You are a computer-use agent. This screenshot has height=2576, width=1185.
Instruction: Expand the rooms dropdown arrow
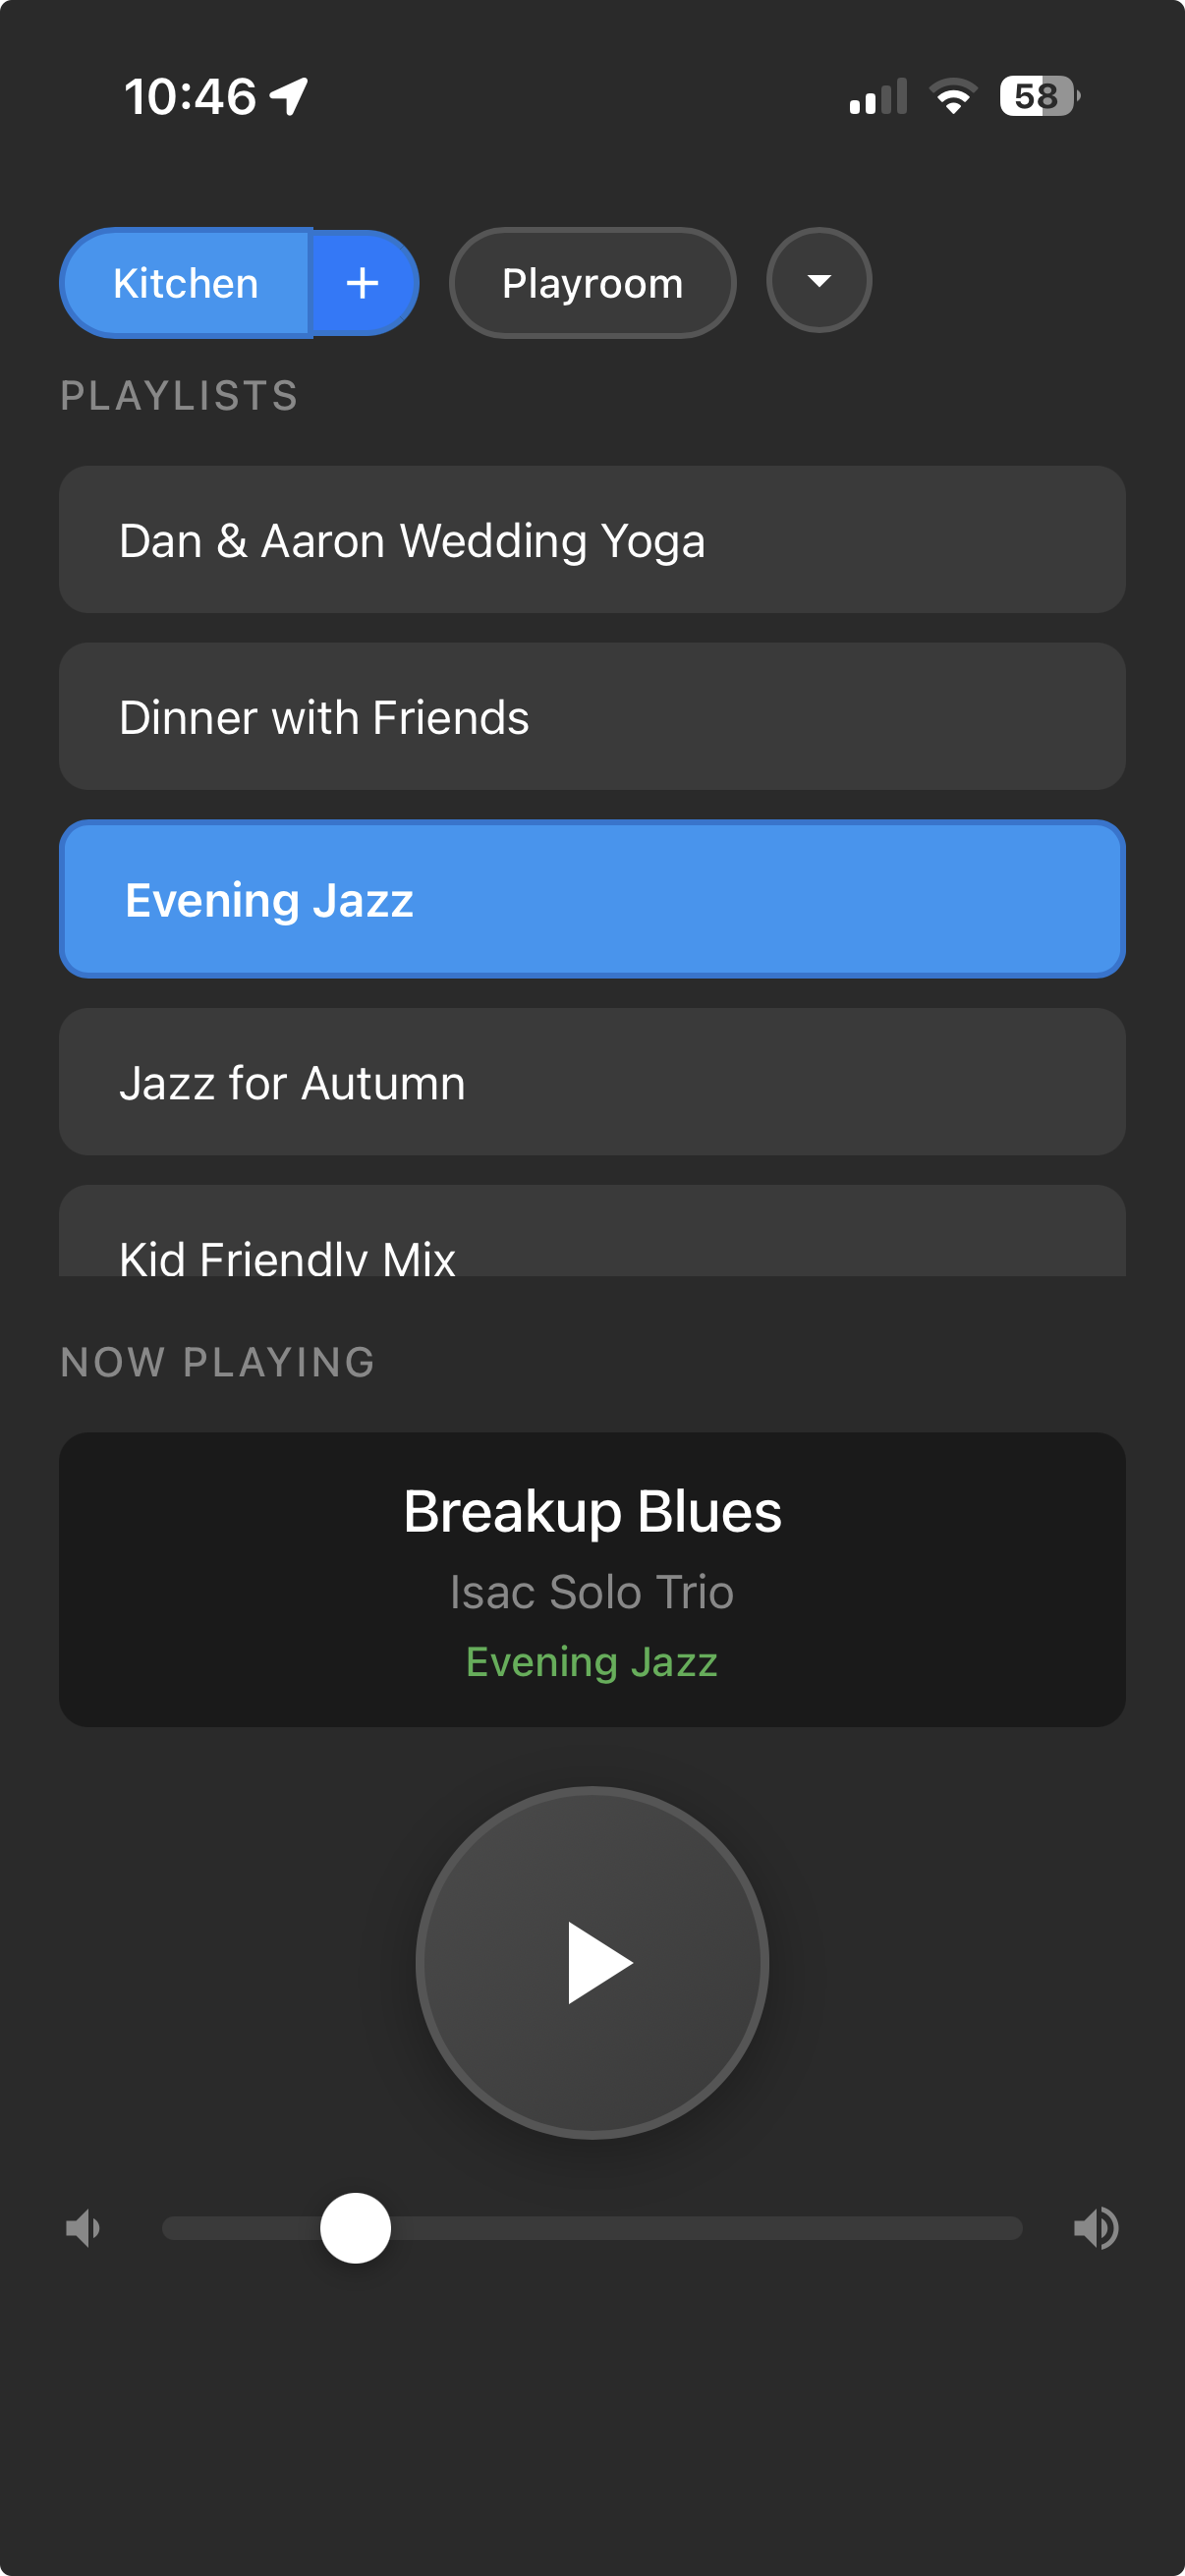click(x=819, y=281)
